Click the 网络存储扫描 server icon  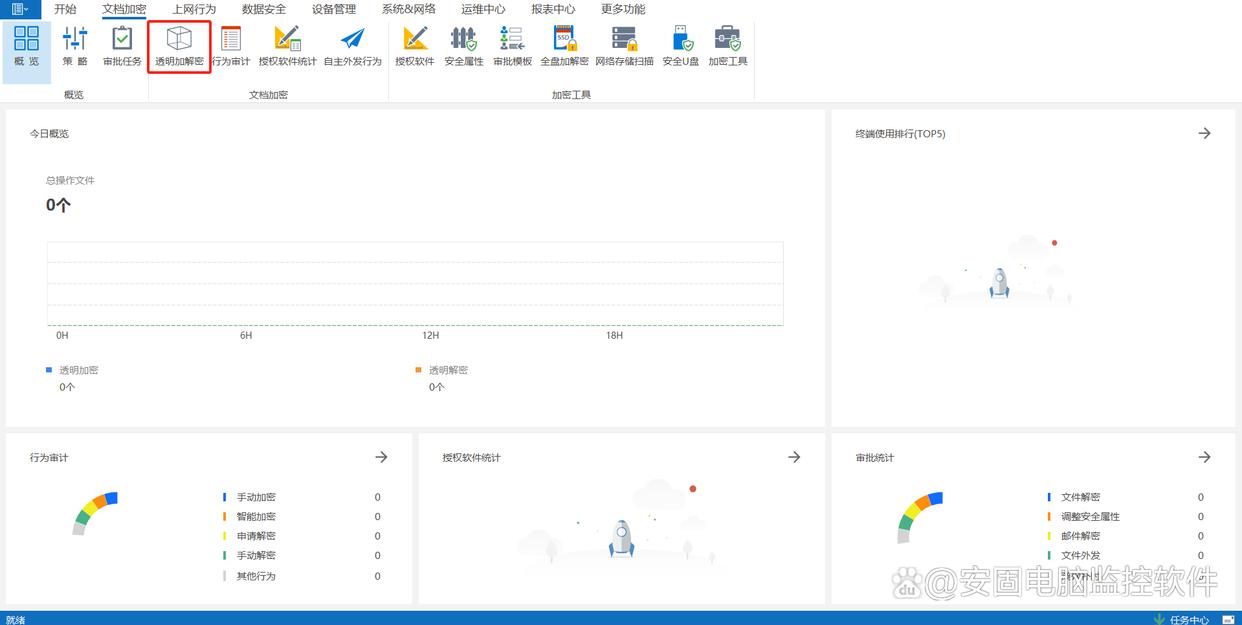pos(624,47)
